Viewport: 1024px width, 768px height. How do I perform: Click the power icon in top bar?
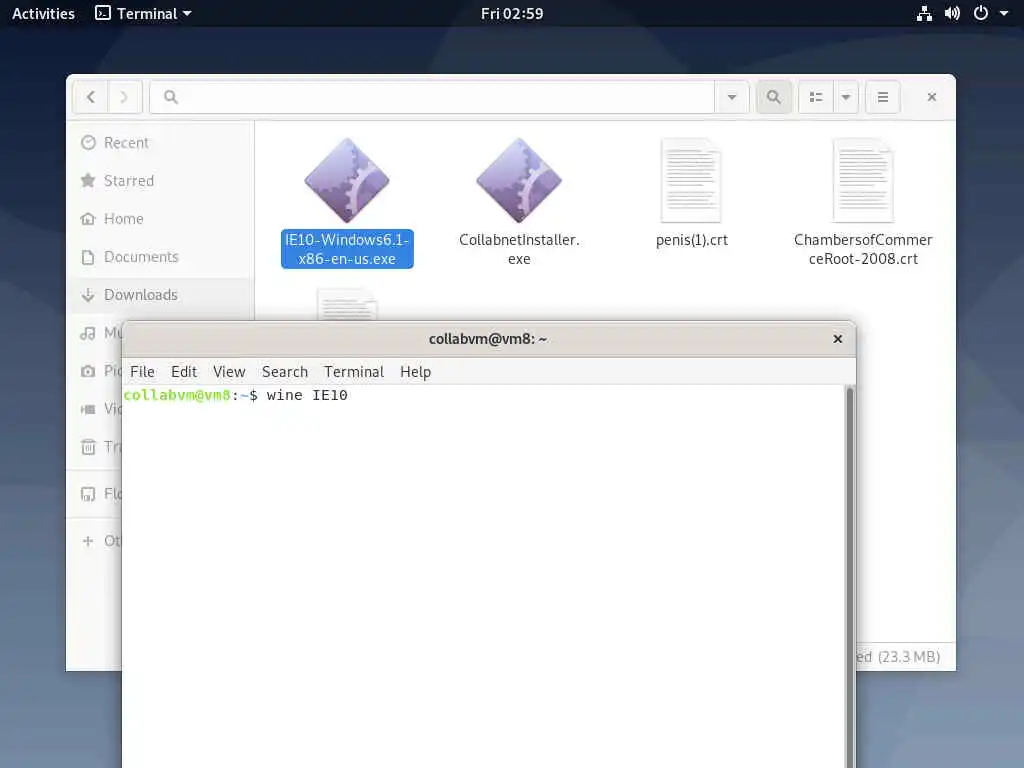point(980,13)
